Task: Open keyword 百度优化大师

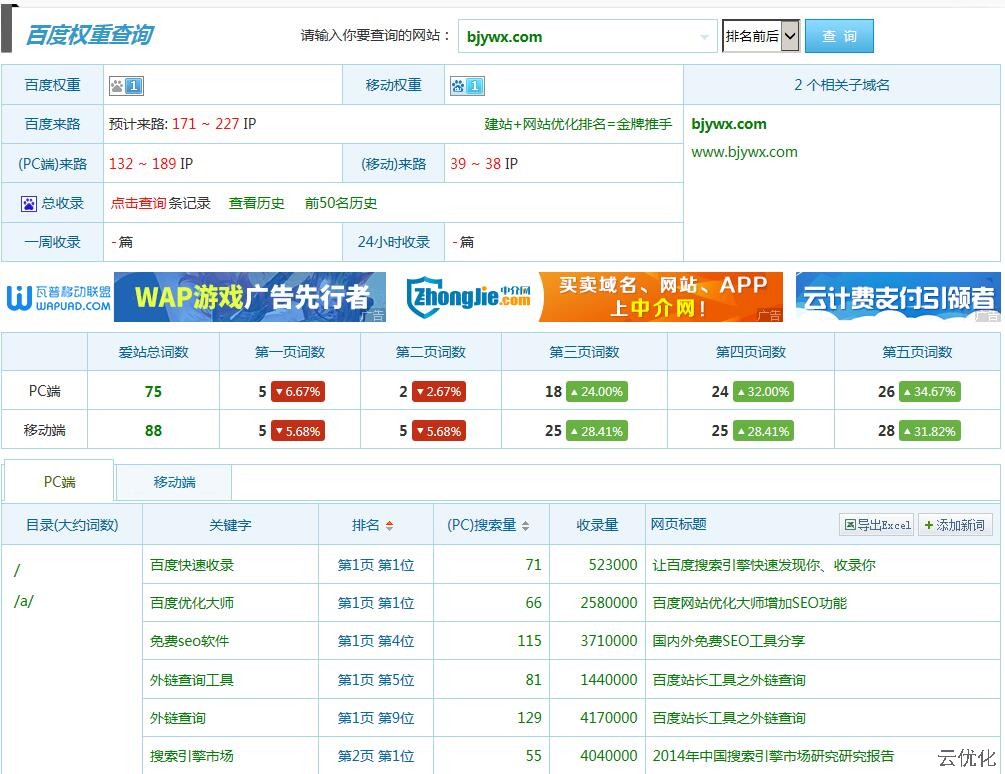Action: [192, 602]
